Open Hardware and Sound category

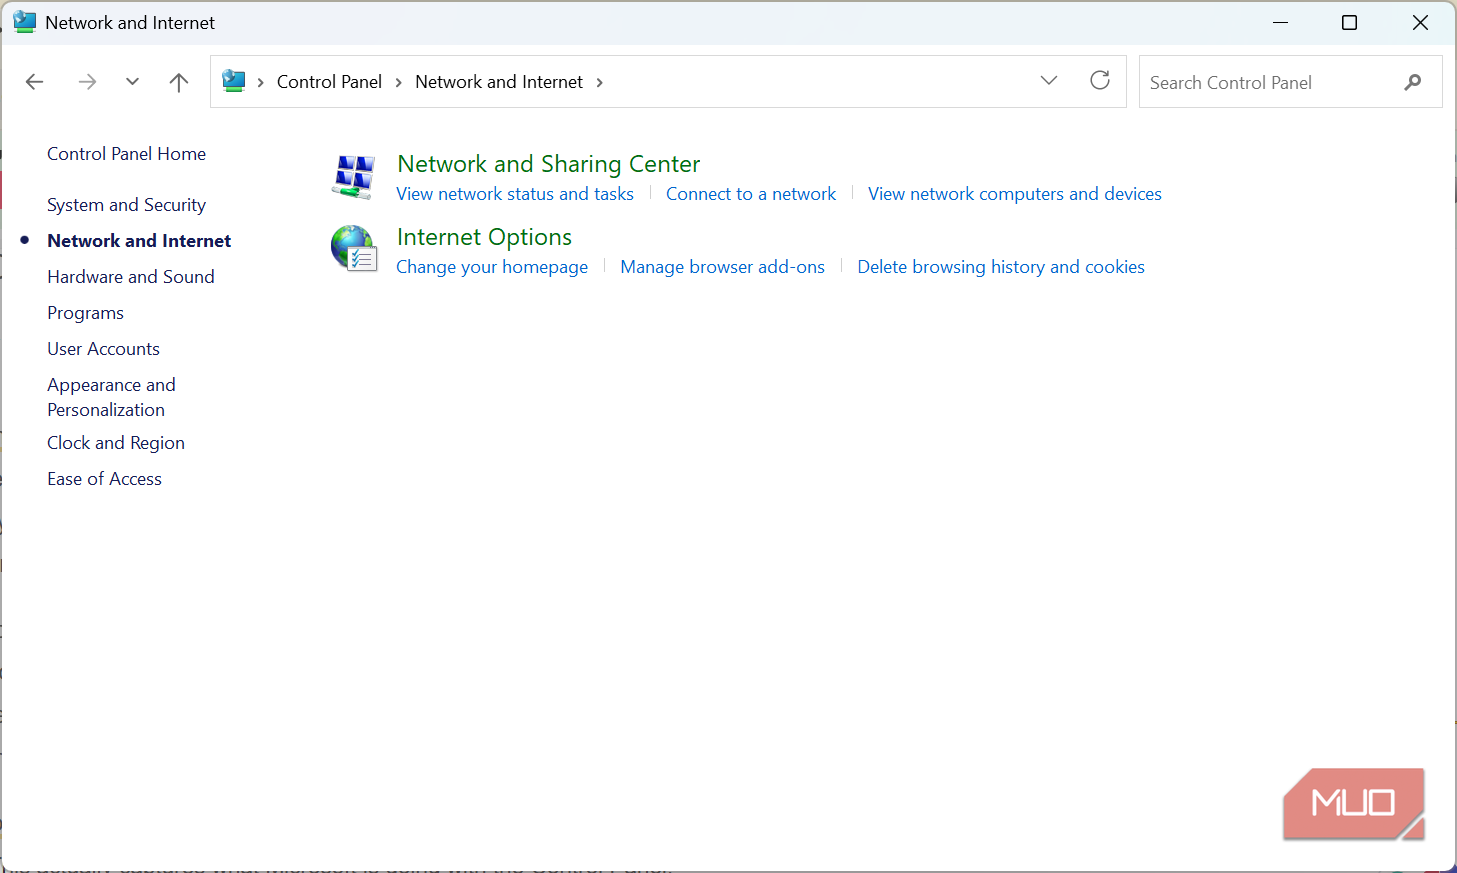tap(131, 277)
